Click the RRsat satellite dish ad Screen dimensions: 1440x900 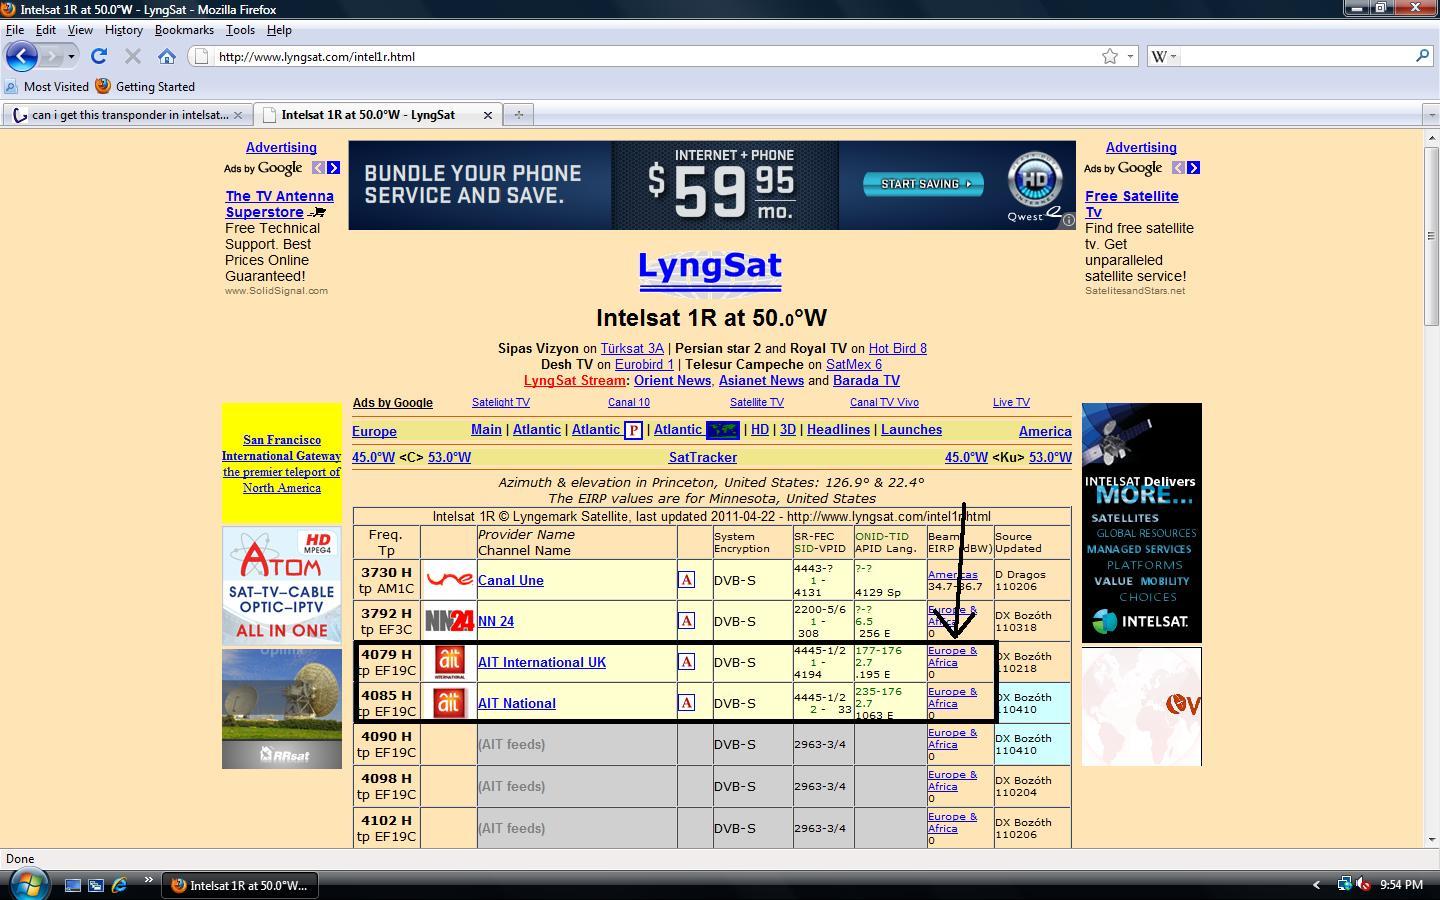[282, 709]
